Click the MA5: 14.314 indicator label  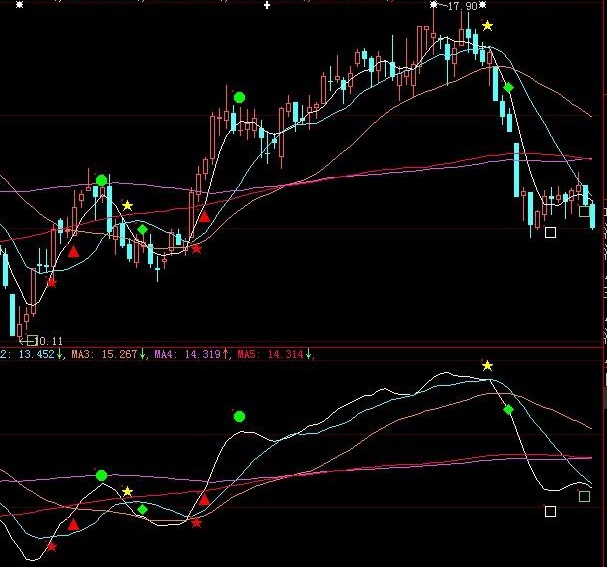[x=271, y=354]
